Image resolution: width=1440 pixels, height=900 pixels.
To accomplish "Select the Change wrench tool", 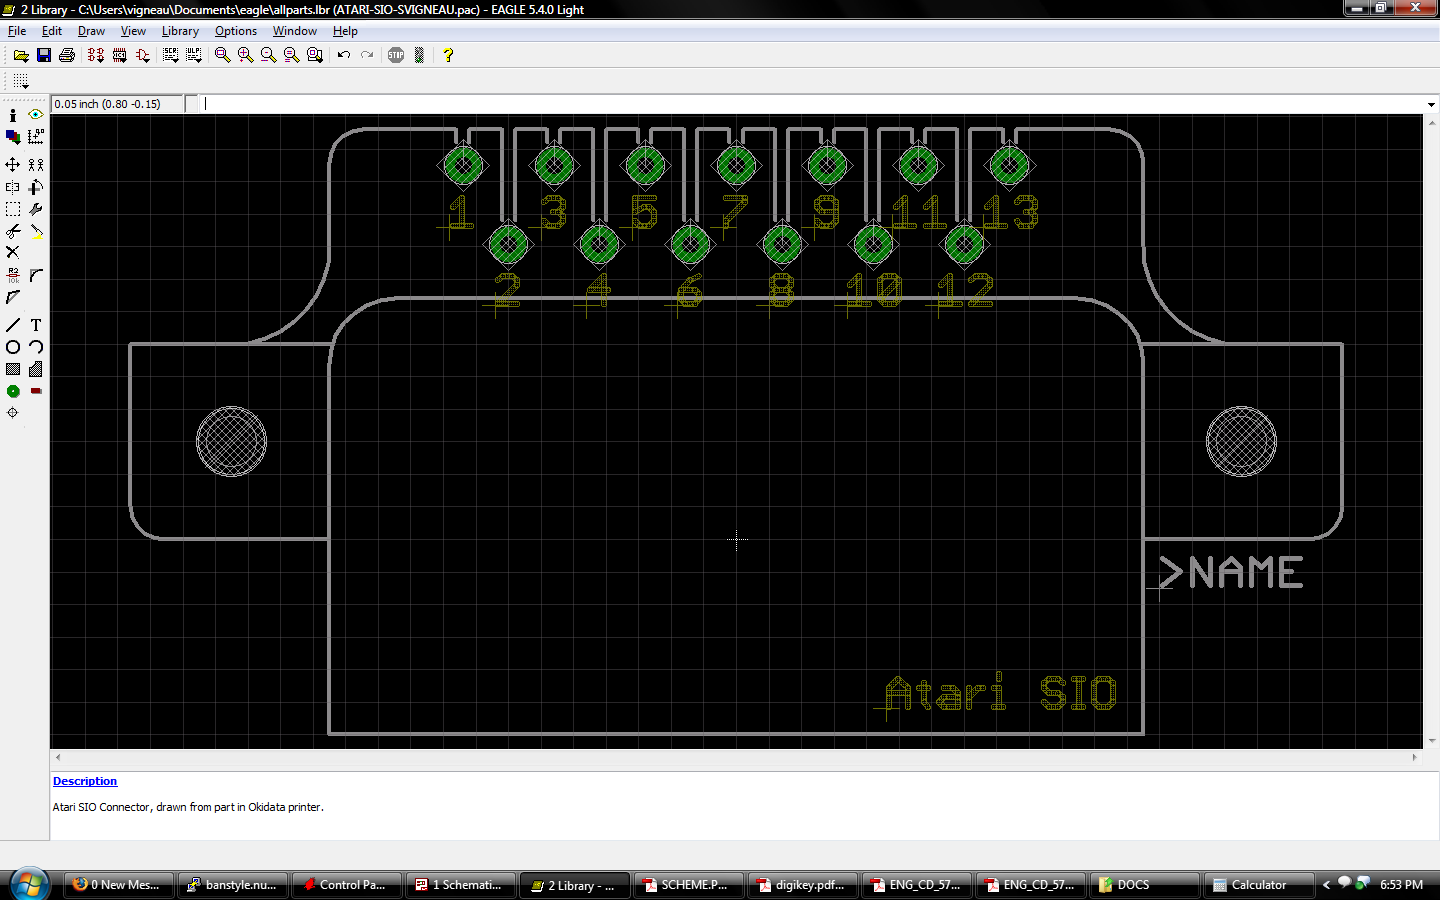I will 36,209.
